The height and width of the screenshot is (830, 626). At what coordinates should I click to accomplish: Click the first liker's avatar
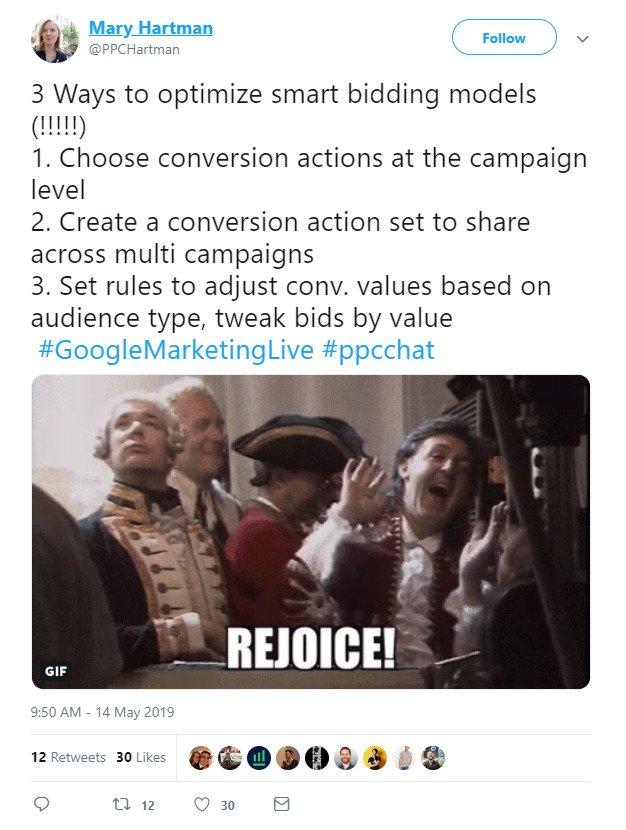201,758
